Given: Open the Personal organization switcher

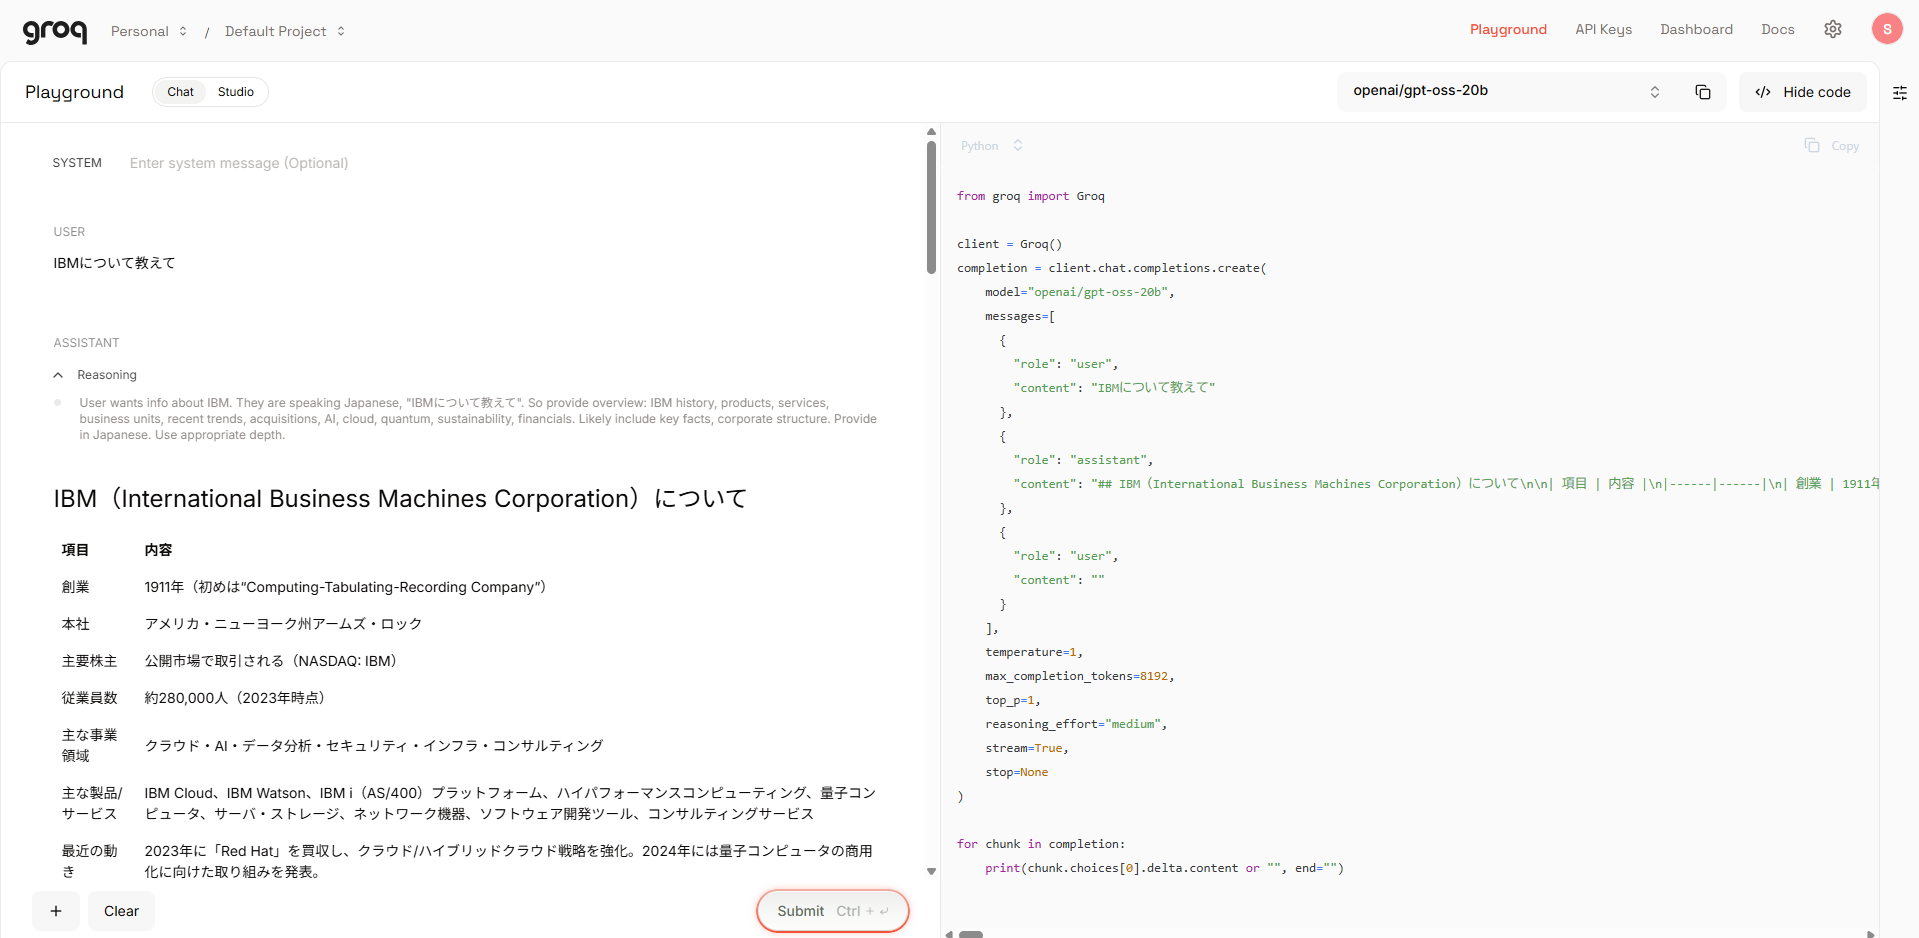Looking at the screenshot, I should coord(149,31).
